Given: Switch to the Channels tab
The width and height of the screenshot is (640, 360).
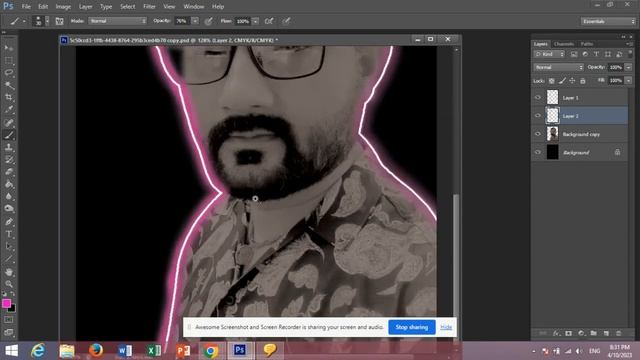Looking at the screenshot, I should 564,44.
